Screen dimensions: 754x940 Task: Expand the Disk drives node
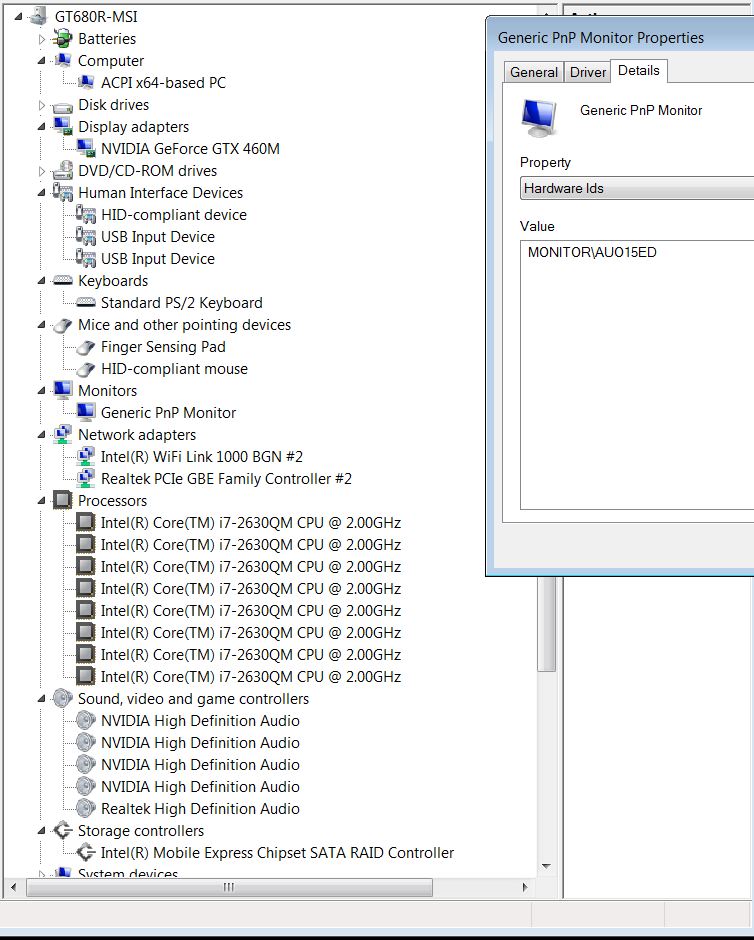(x=41, y=105)
